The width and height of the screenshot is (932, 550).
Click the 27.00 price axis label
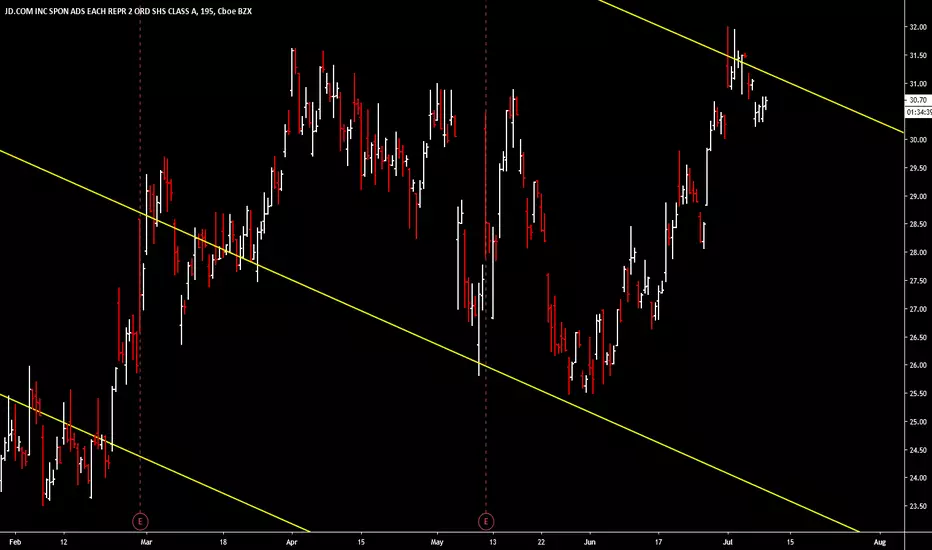click(918, 309)
